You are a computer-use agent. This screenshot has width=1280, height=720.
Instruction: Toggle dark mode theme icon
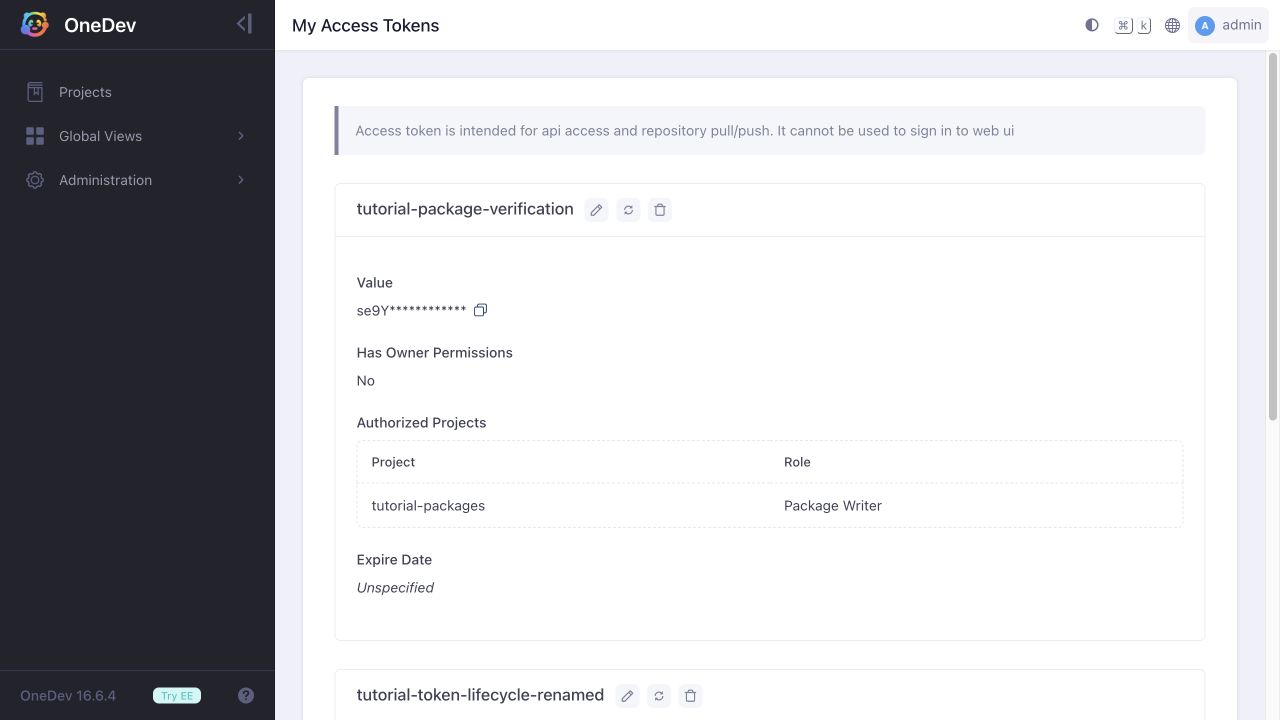1092,25
